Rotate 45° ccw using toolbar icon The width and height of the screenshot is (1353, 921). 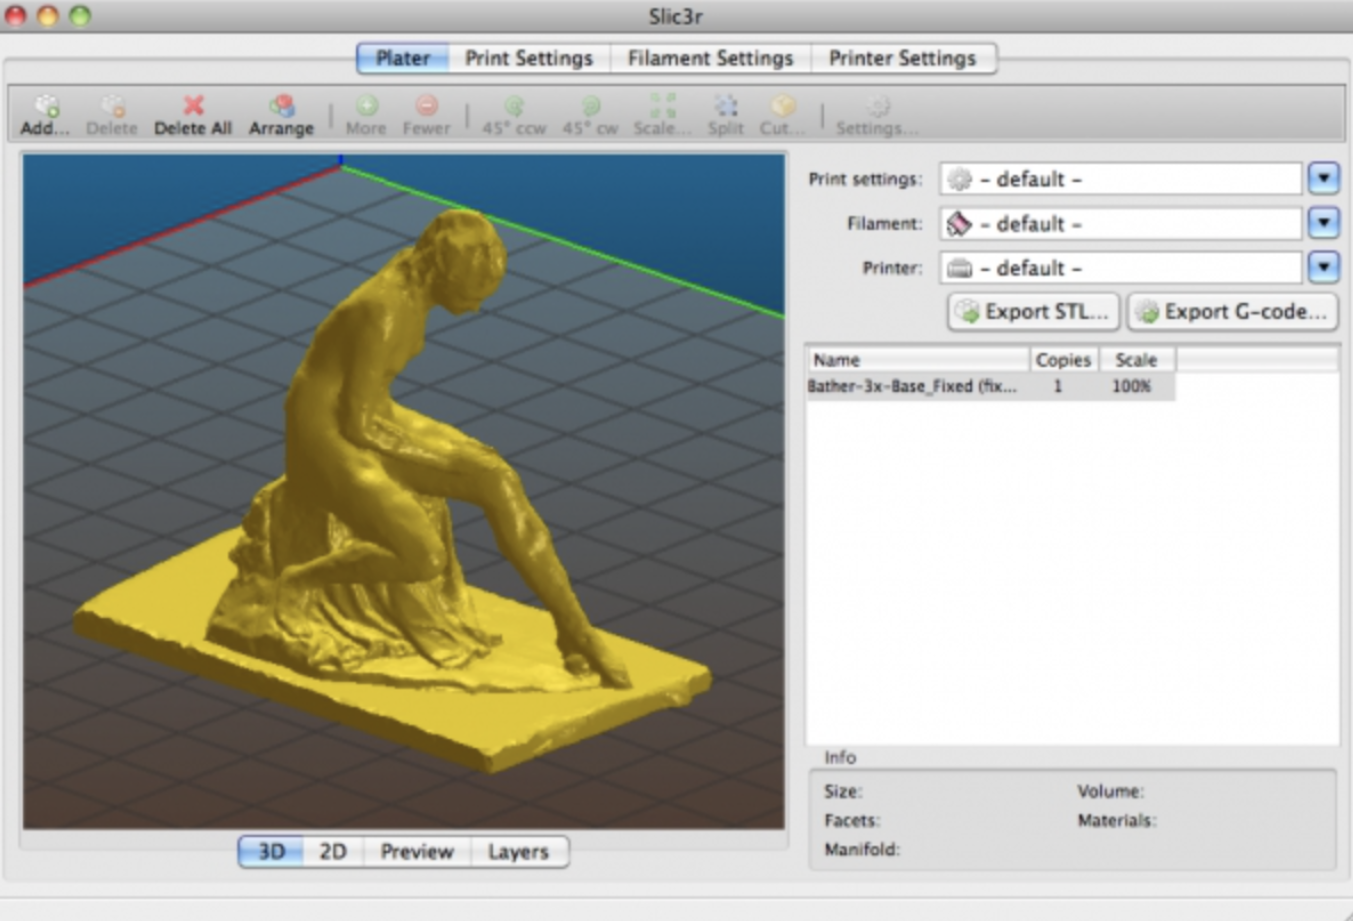click(514, 106)
